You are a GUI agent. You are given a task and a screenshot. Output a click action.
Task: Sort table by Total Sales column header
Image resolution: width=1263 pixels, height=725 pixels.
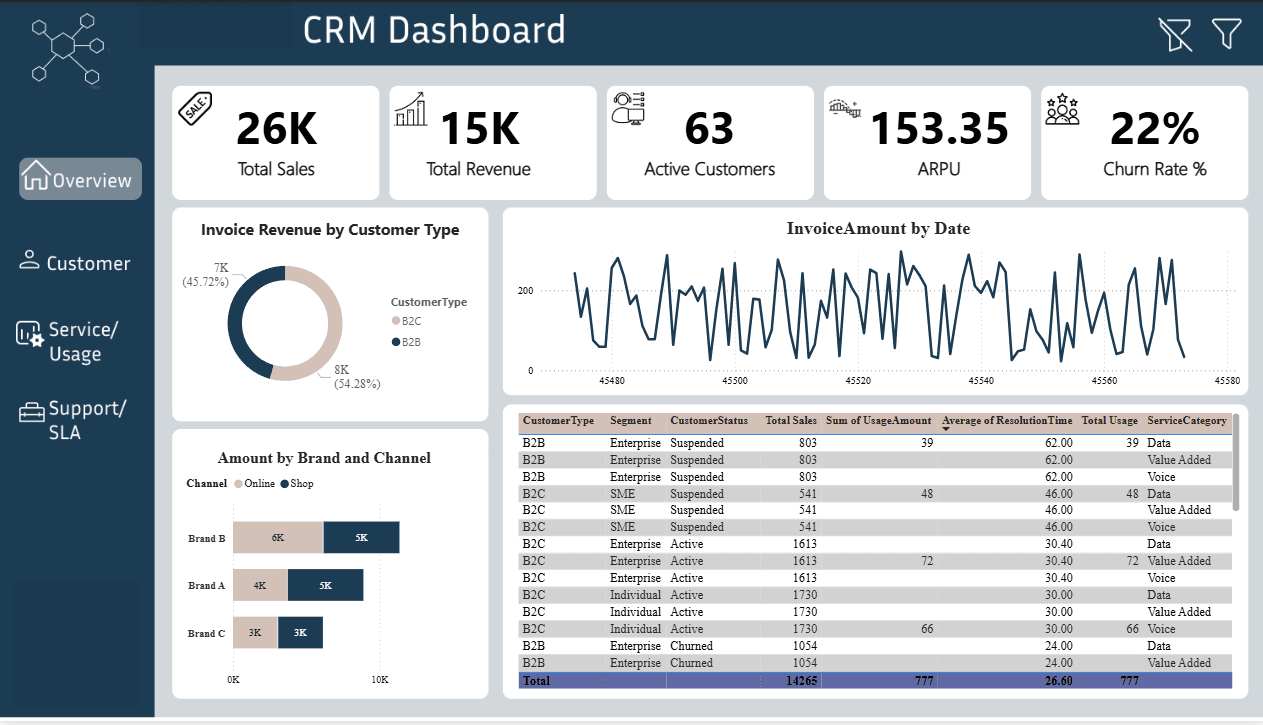click(791, 421)
